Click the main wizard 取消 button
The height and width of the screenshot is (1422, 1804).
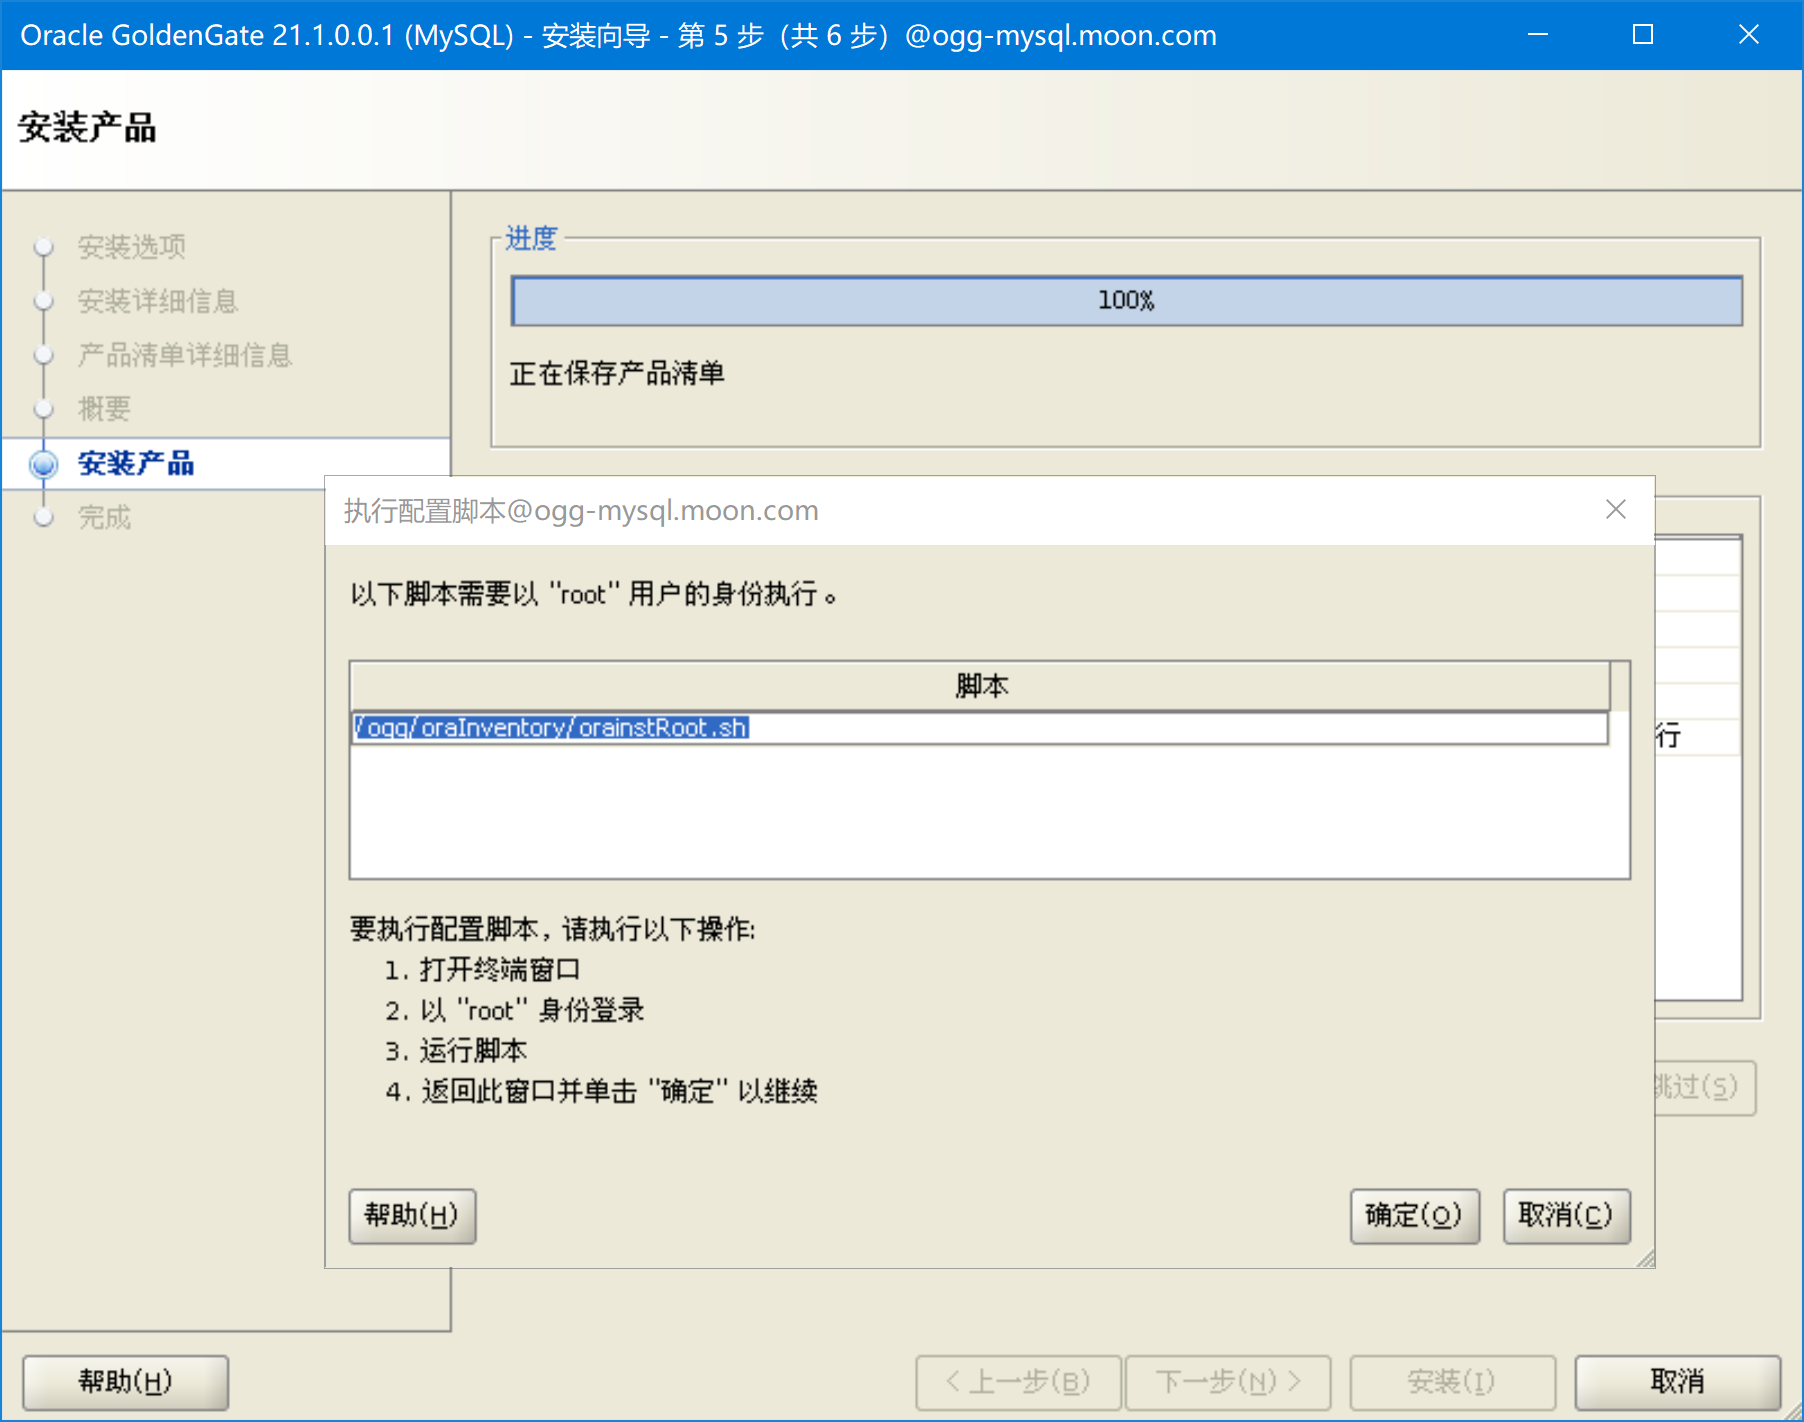pyautogui.click(x=1677, y=1382)
